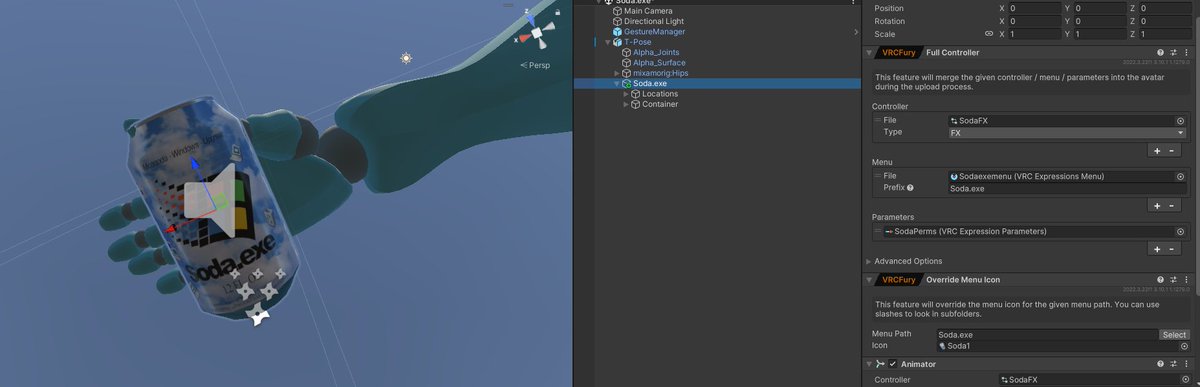Viewport: 1200px width, 387px height.
Task: Open object picker for SodaPerms parameters
Action: pyautogui.click(x=1180, y=231)
